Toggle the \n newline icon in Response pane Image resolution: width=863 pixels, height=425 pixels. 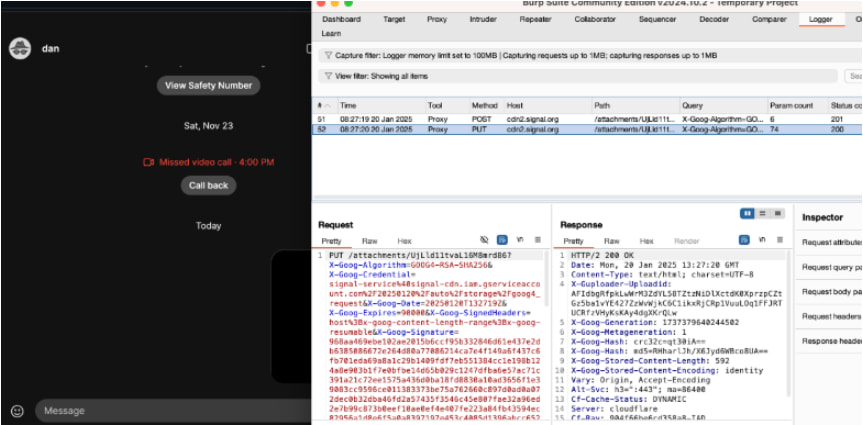tap(762, 240)
